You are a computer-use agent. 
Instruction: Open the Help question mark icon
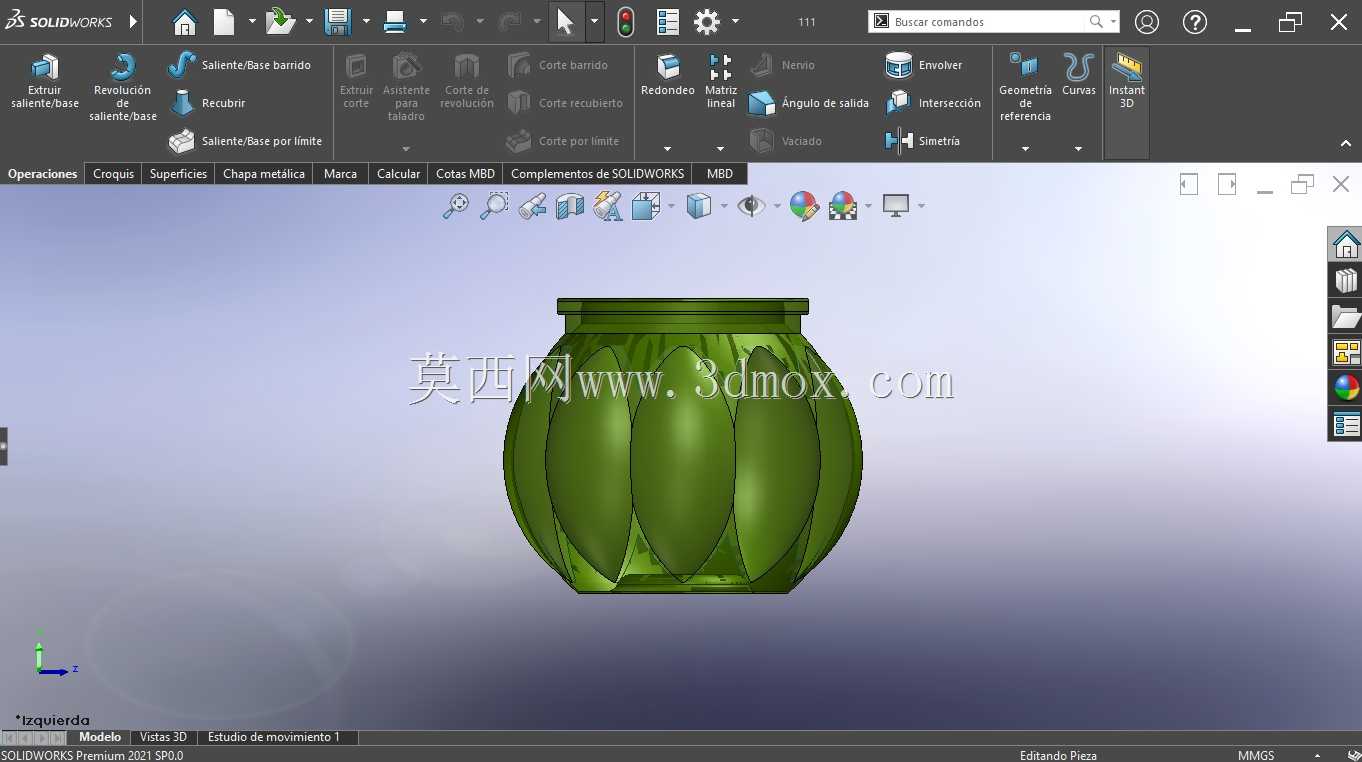[1194, 22]
